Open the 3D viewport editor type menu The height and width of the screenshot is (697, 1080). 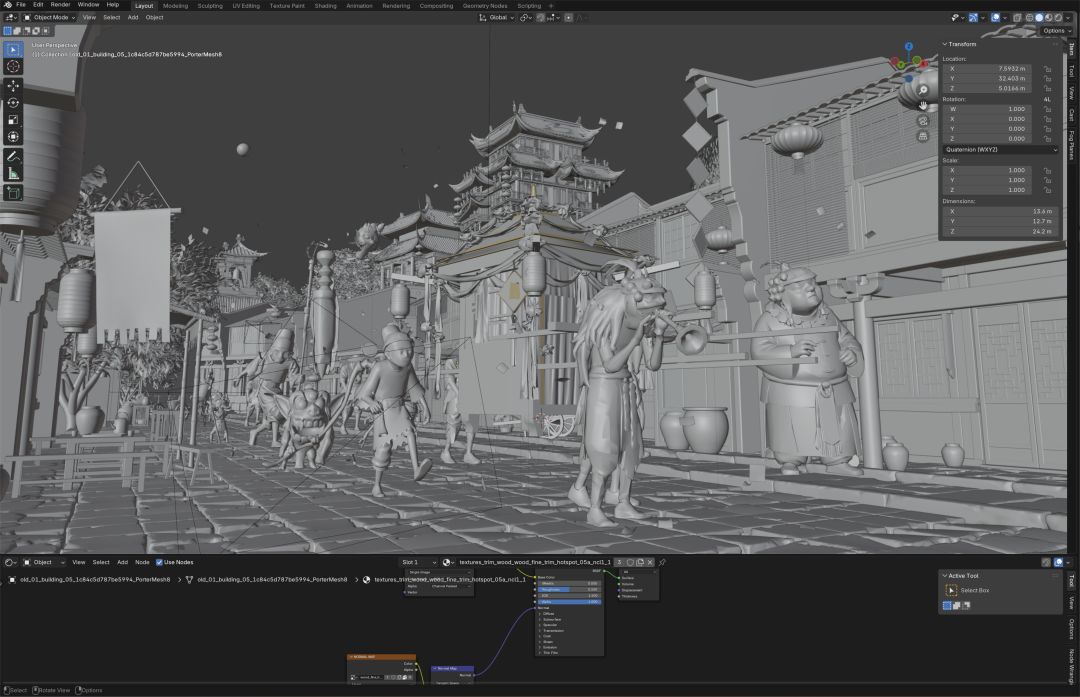(x=11, y=18)
